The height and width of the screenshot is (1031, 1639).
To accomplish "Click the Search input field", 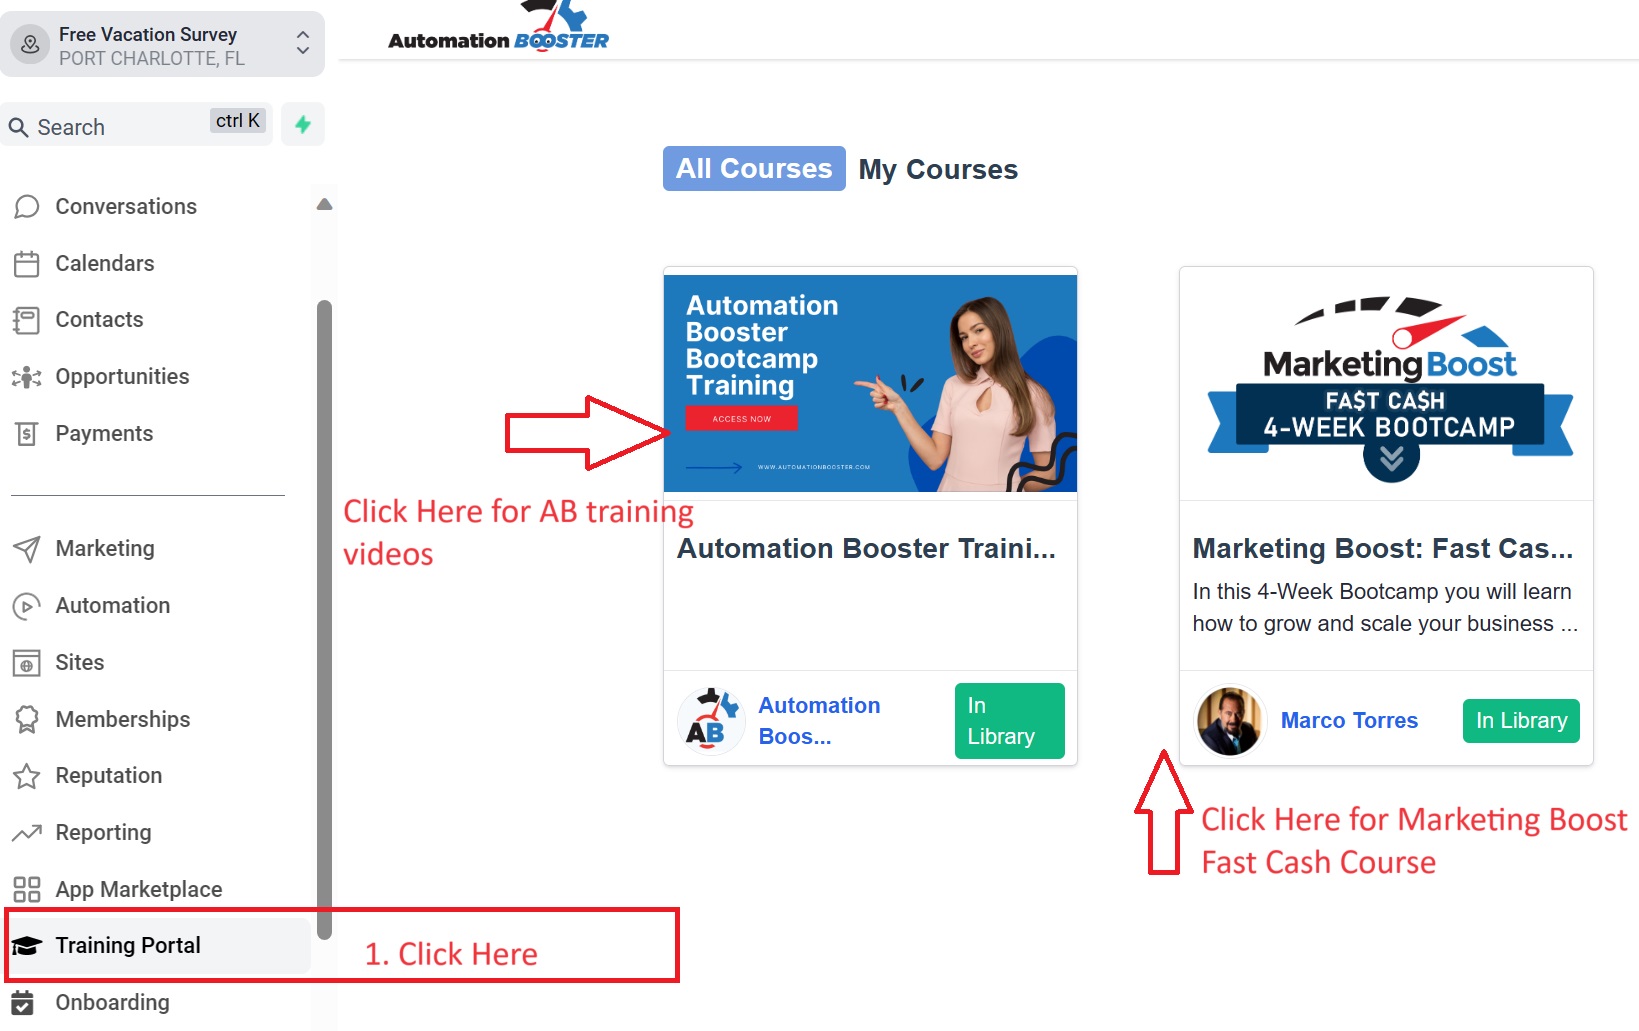I will (137, 125).
